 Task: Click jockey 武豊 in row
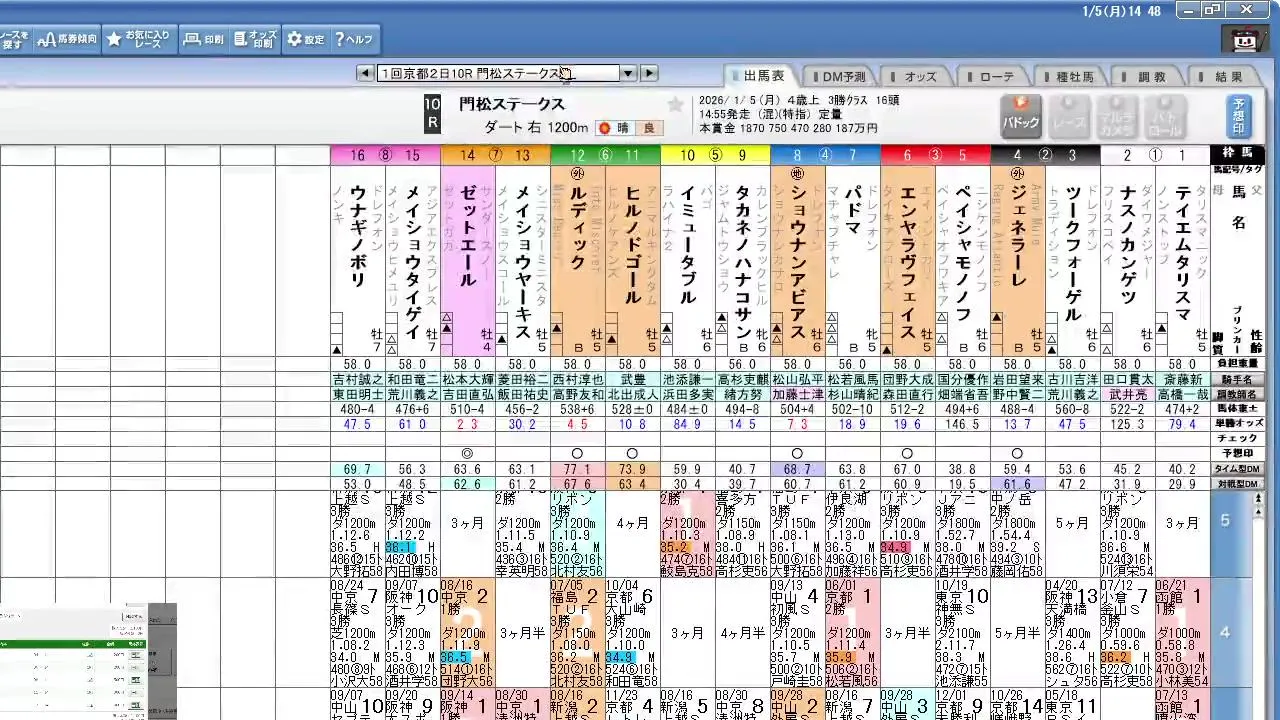(633, 380)
